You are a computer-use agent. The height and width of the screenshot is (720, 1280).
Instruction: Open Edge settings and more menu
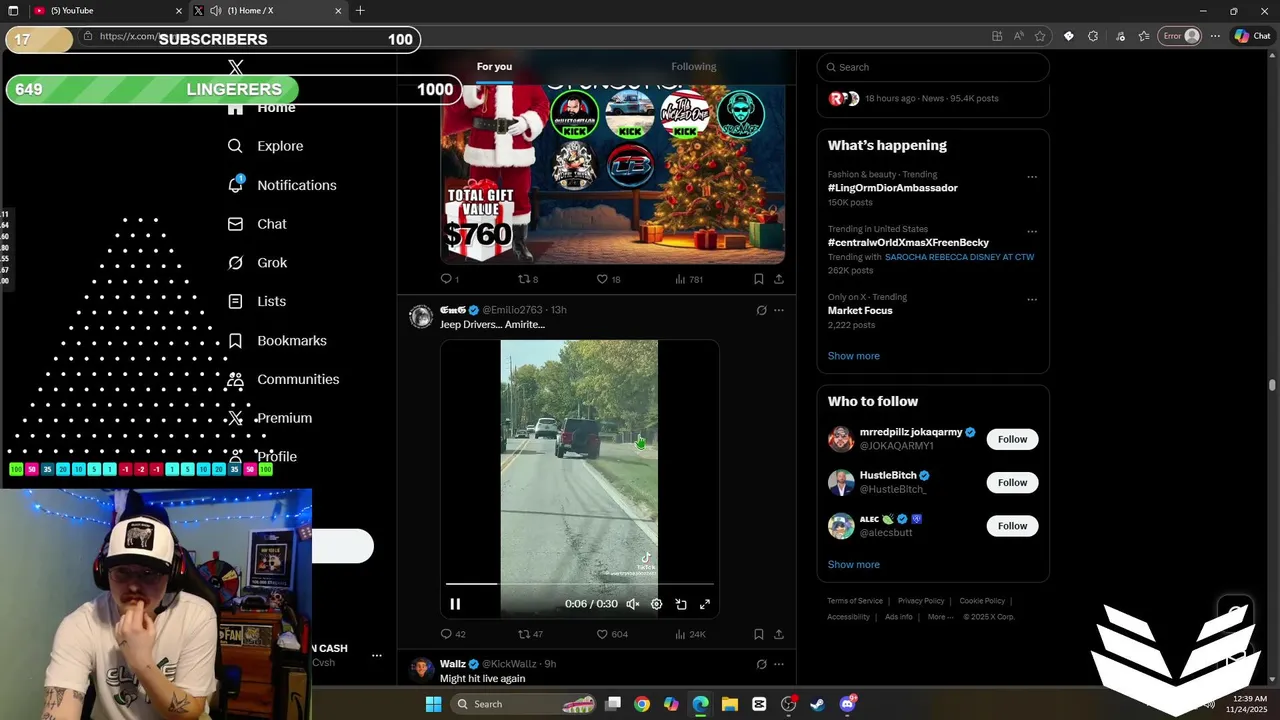(1215, 36)
